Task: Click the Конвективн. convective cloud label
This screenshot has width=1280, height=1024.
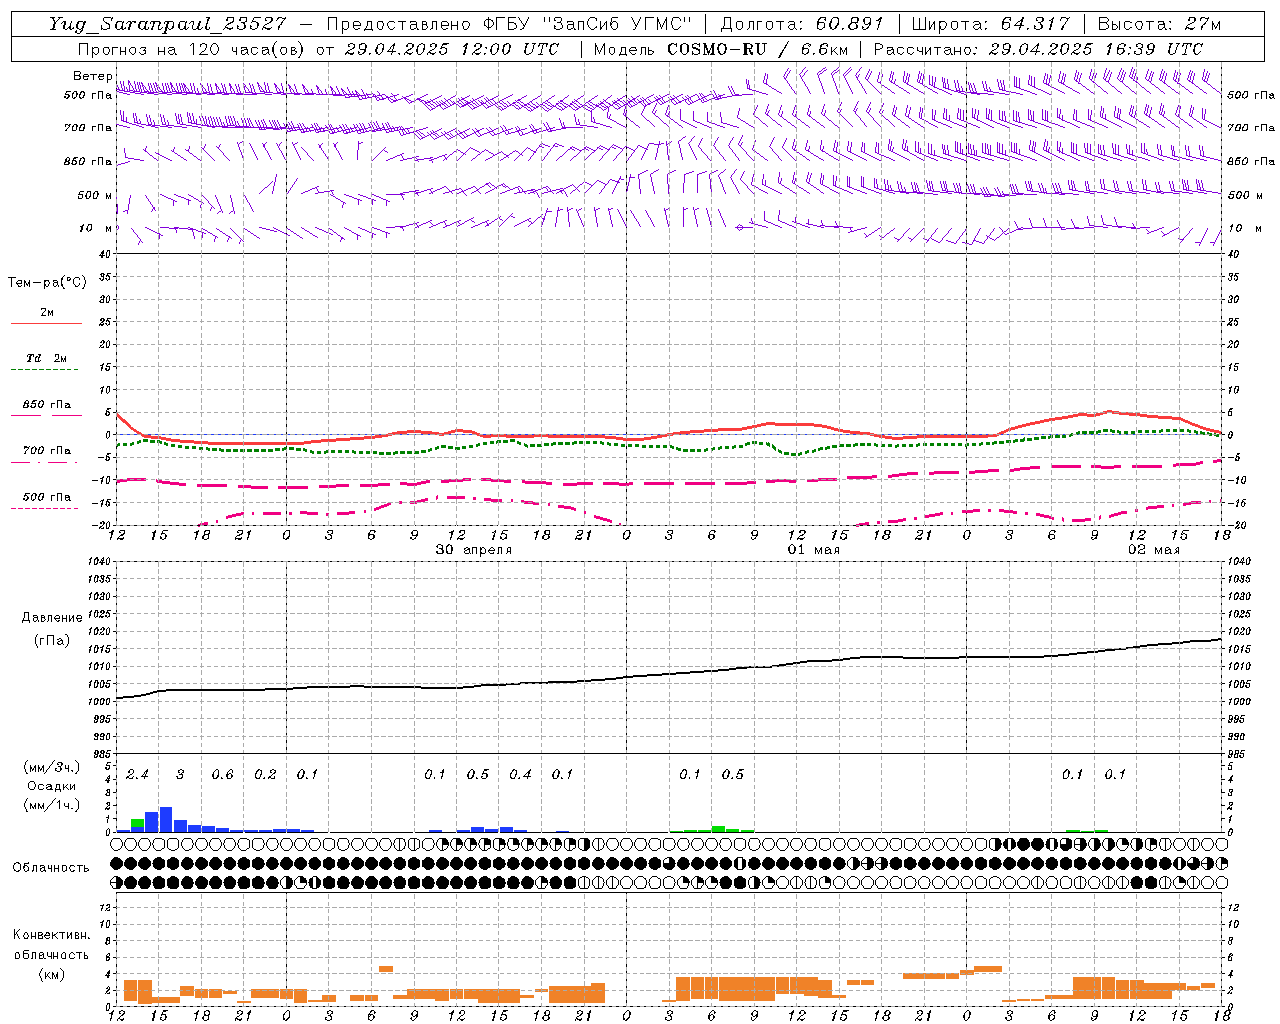Action: coord(52,935)
